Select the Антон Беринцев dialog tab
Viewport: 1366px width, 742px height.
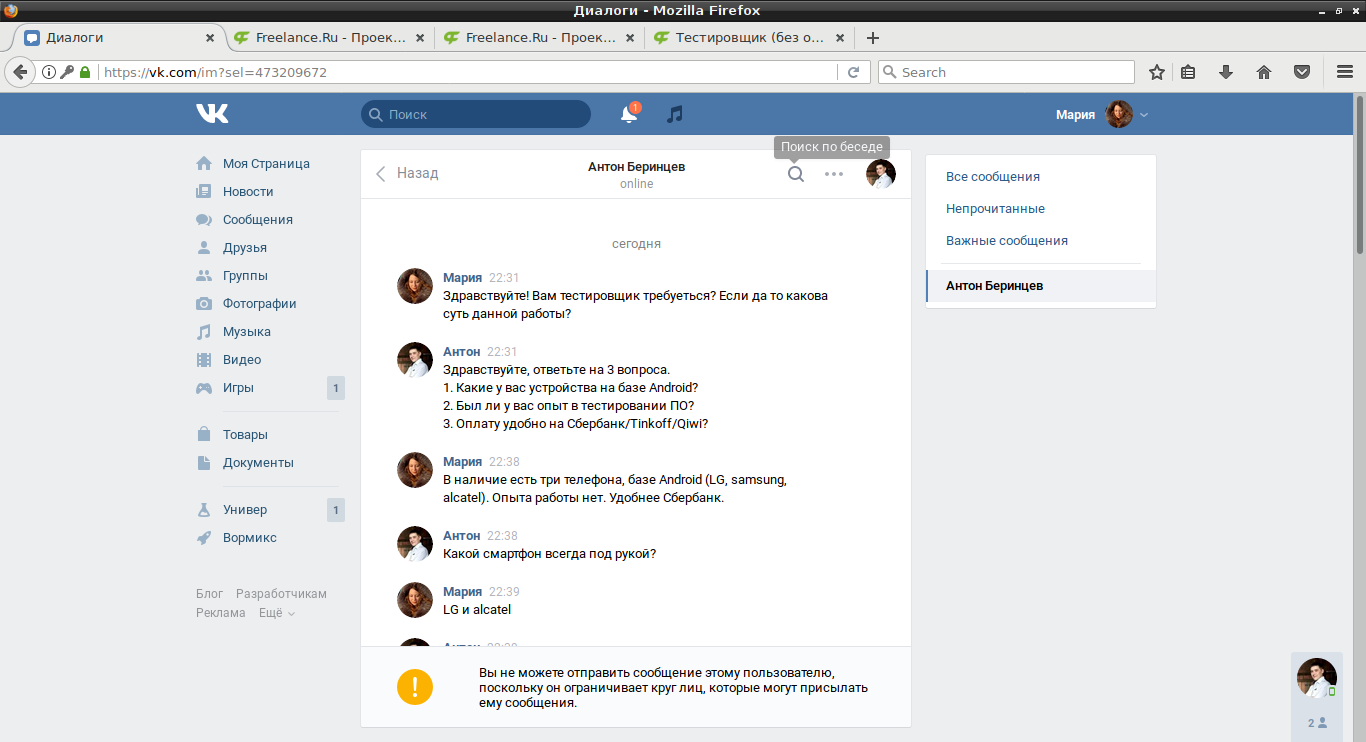1041,285
